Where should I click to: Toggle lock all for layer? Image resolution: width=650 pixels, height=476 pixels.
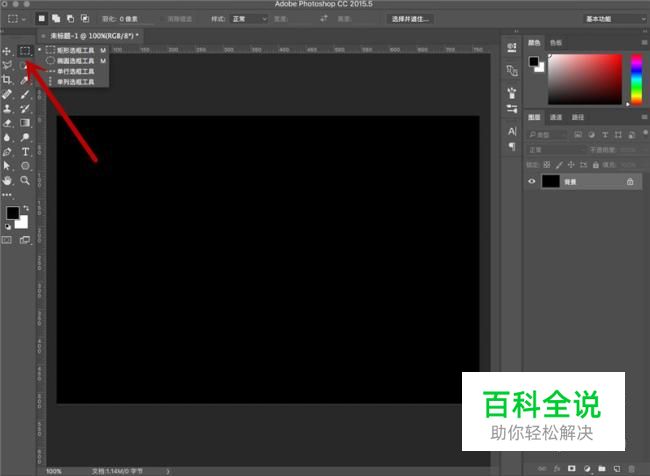[595, 165]
